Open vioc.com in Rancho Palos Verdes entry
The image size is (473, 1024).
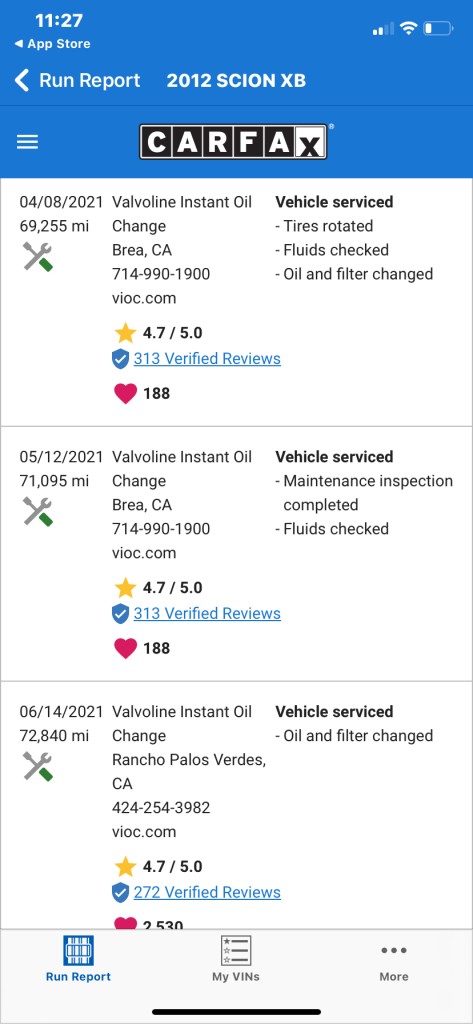point(144,832)
